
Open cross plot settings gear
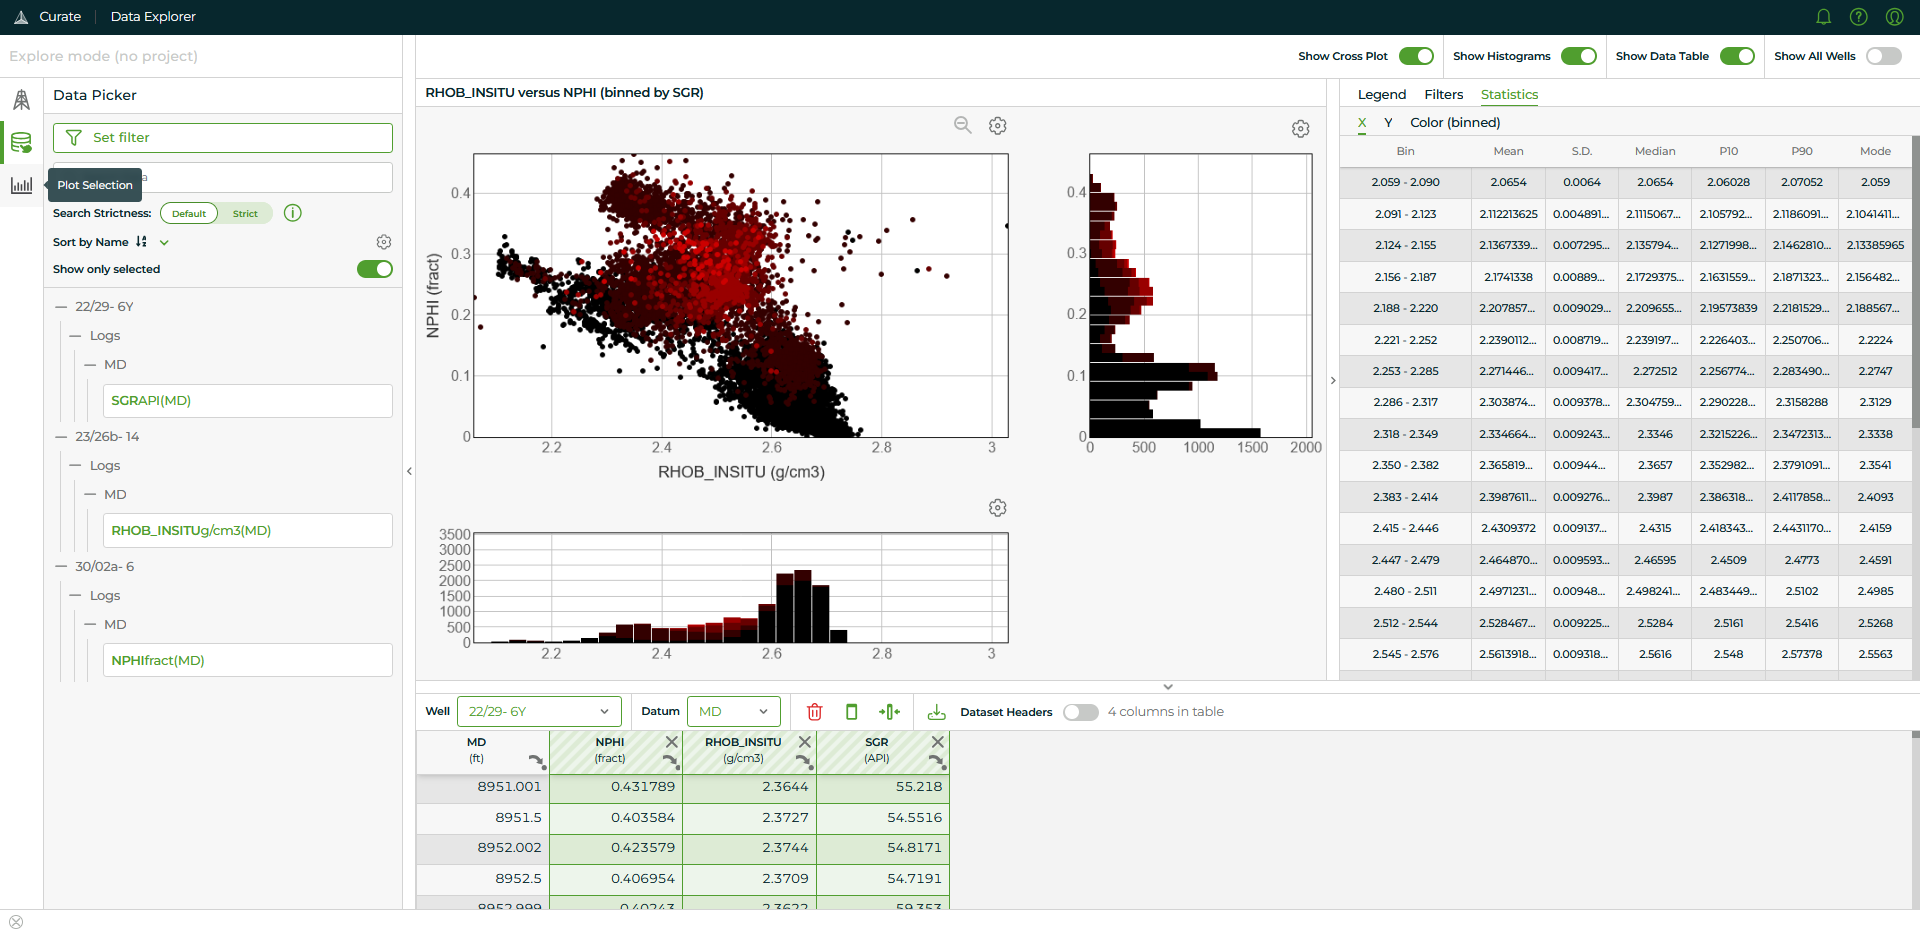[x=998, y=126]
